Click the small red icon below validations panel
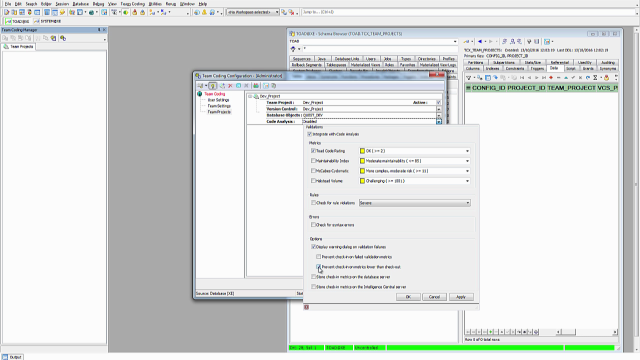This screenshot has width=640, height=360. pyautogui.click(x=307, y=307)
